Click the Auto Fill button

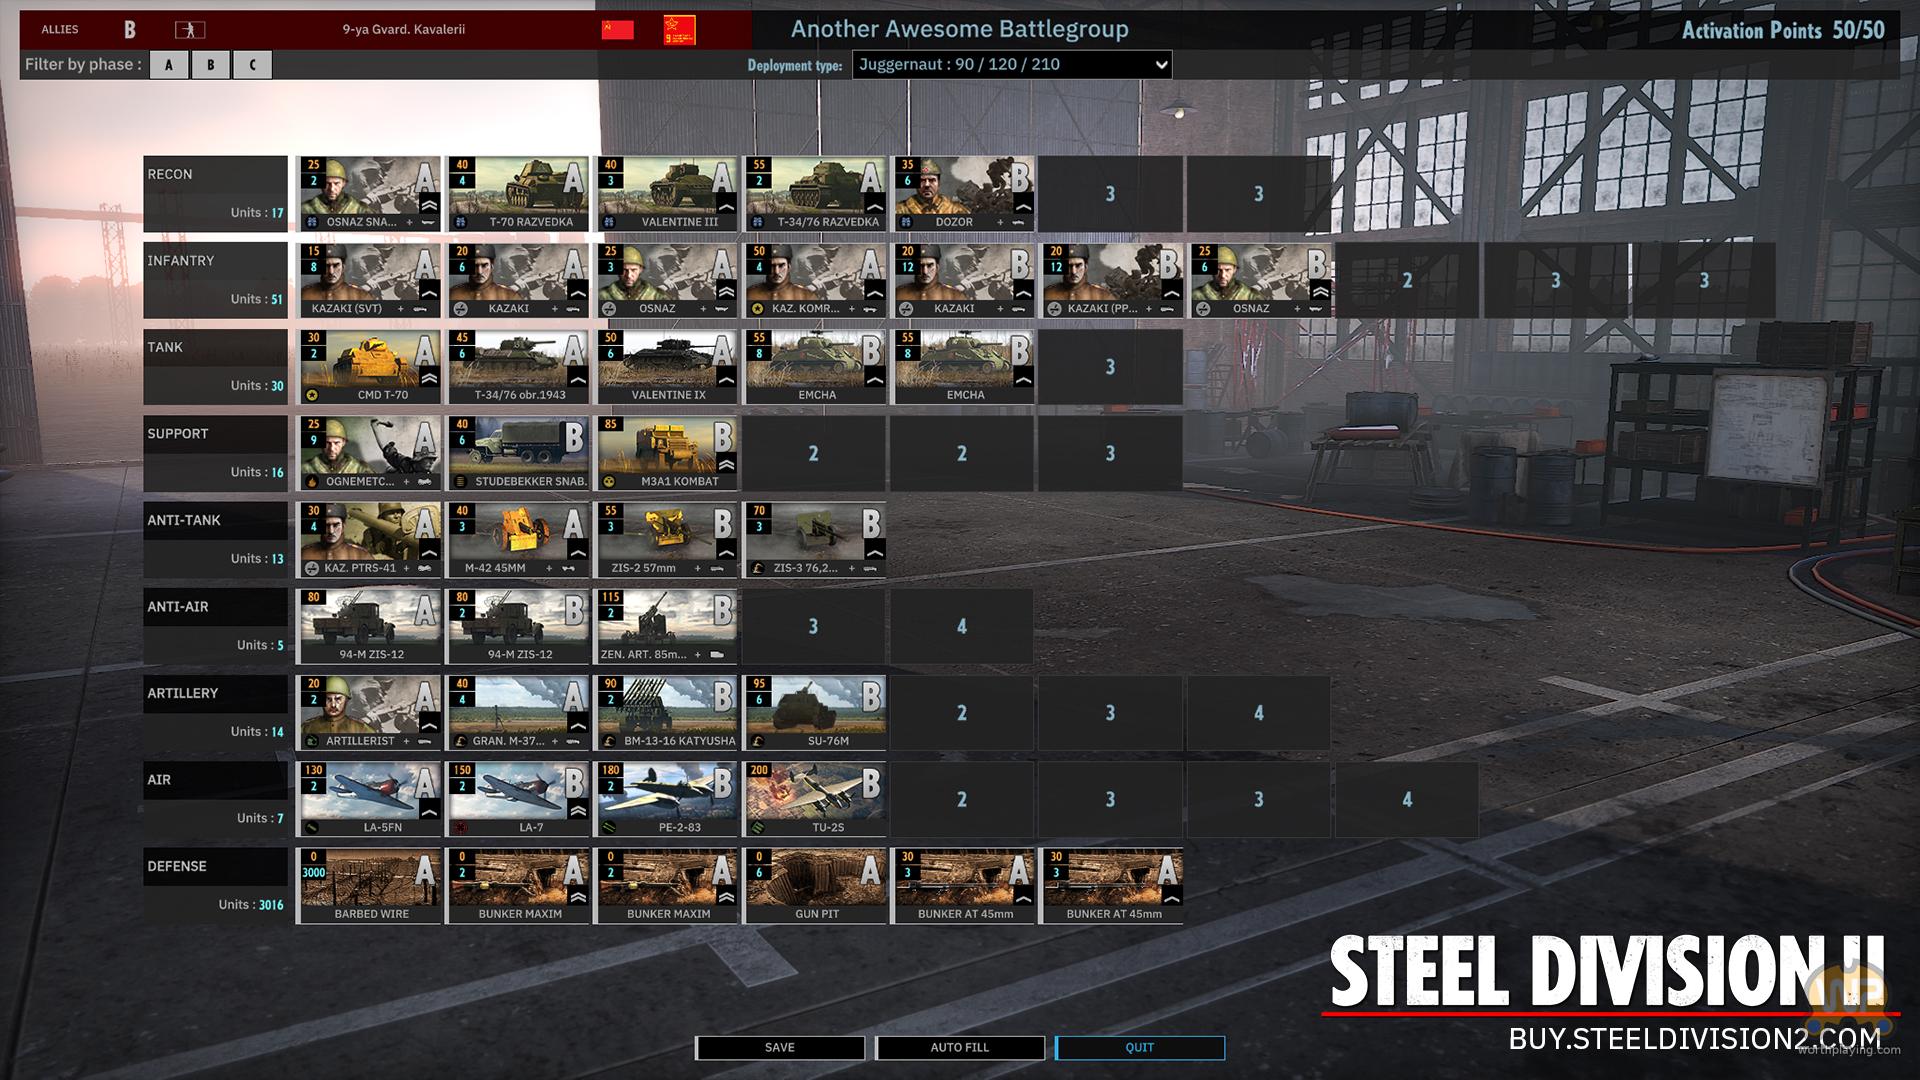pyautogui.click(x=960, y=1047)
